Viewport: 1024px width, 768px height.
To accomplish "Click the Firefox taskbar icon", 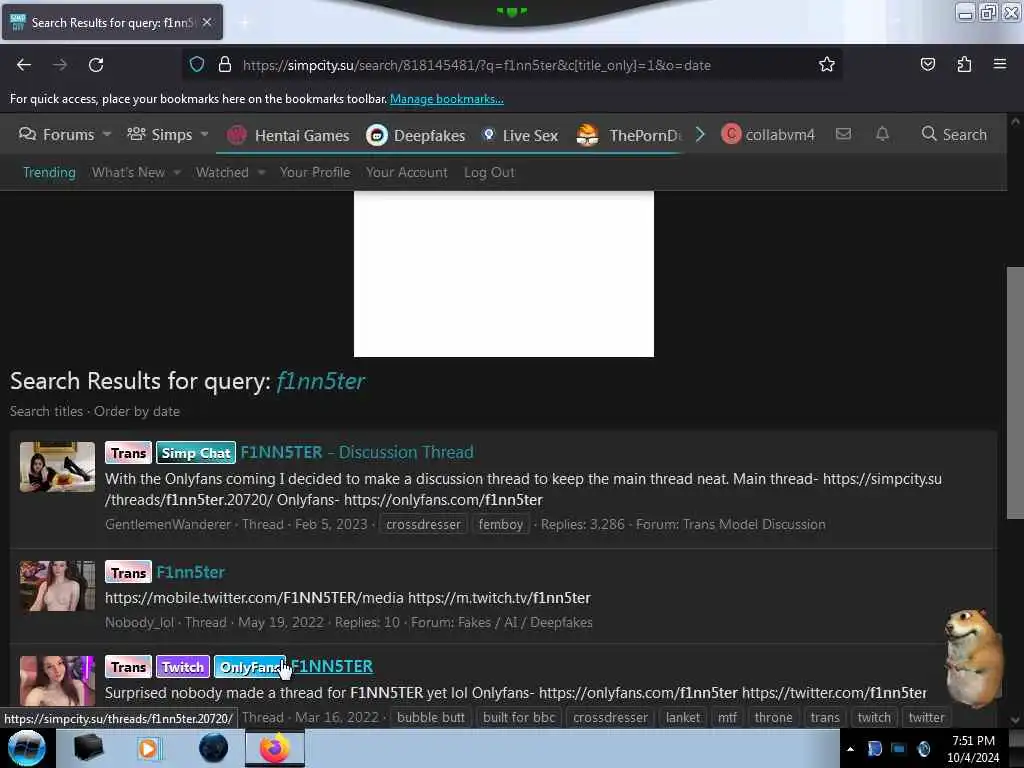I will (275, 748).
